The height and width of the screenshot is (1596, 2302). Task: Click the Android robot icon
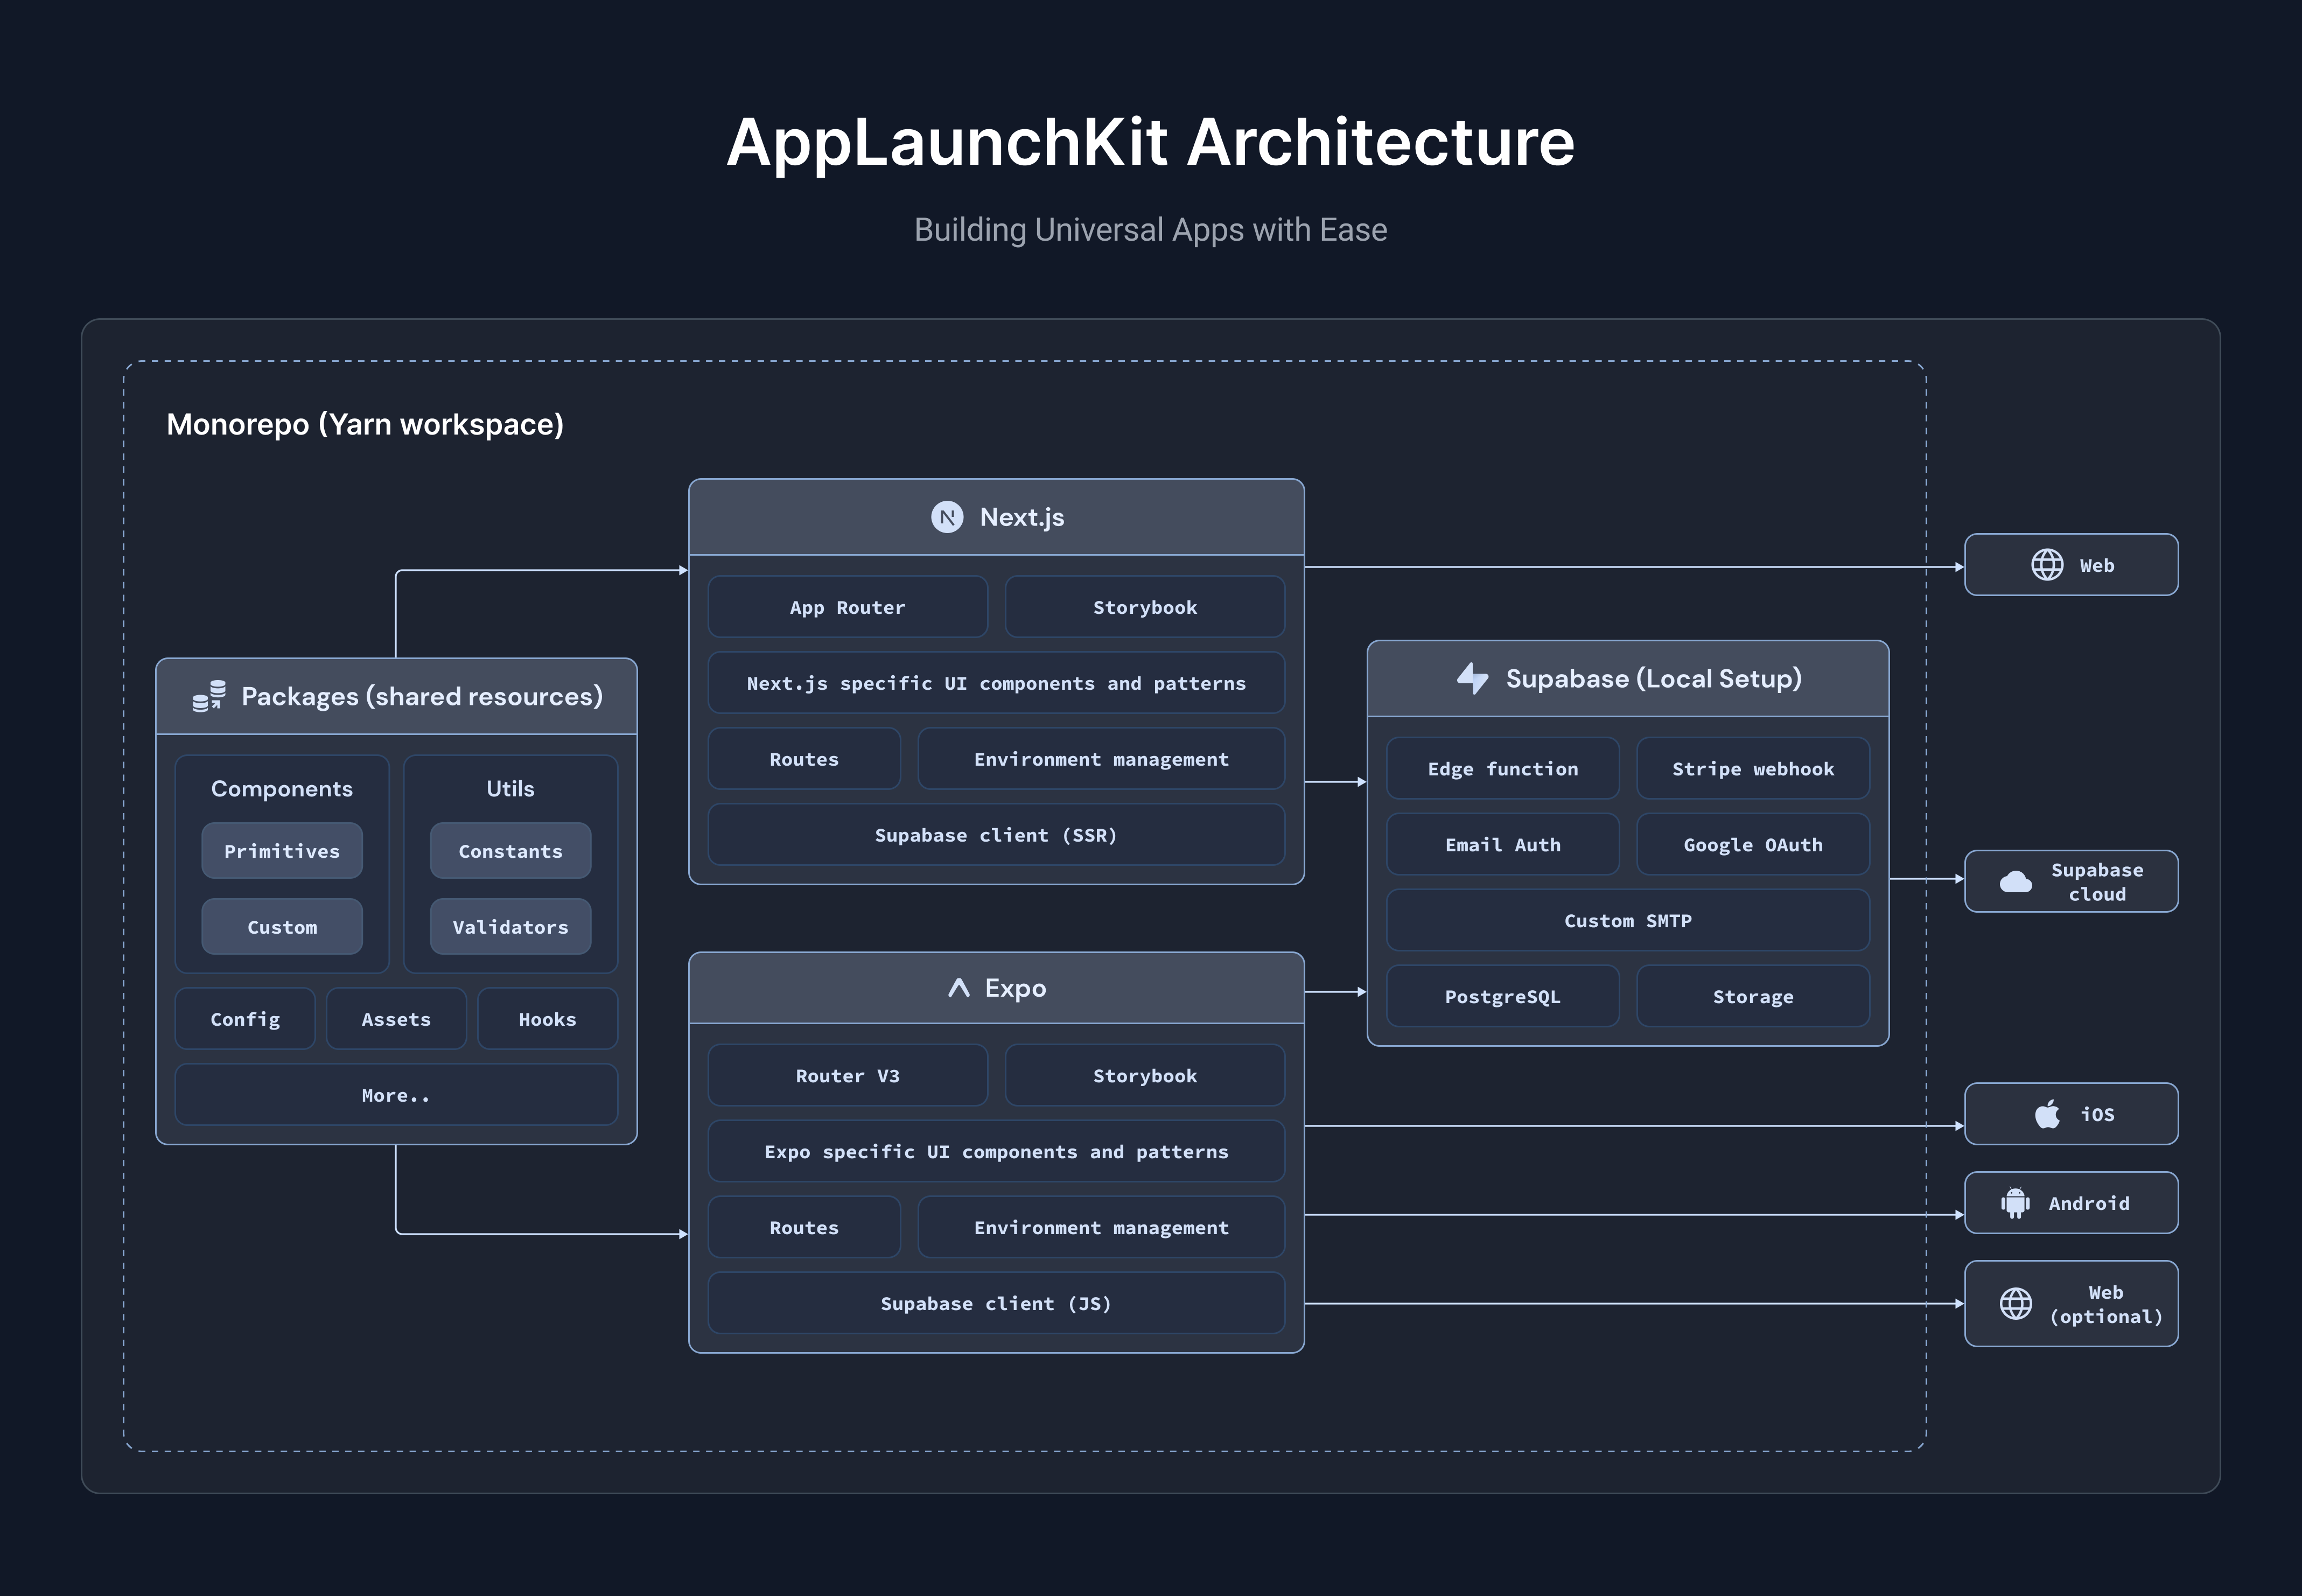pos(2015,1203)
